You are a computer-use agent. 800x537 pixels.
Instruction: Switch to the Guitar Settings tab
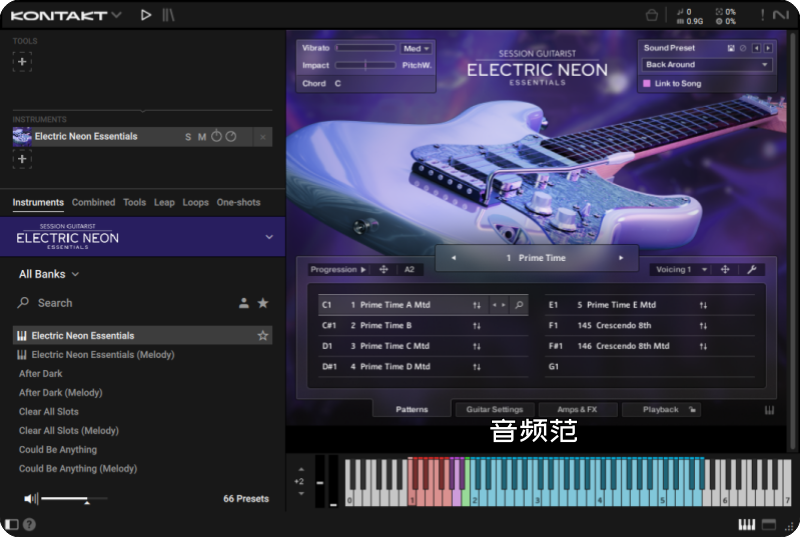[494, 409]
